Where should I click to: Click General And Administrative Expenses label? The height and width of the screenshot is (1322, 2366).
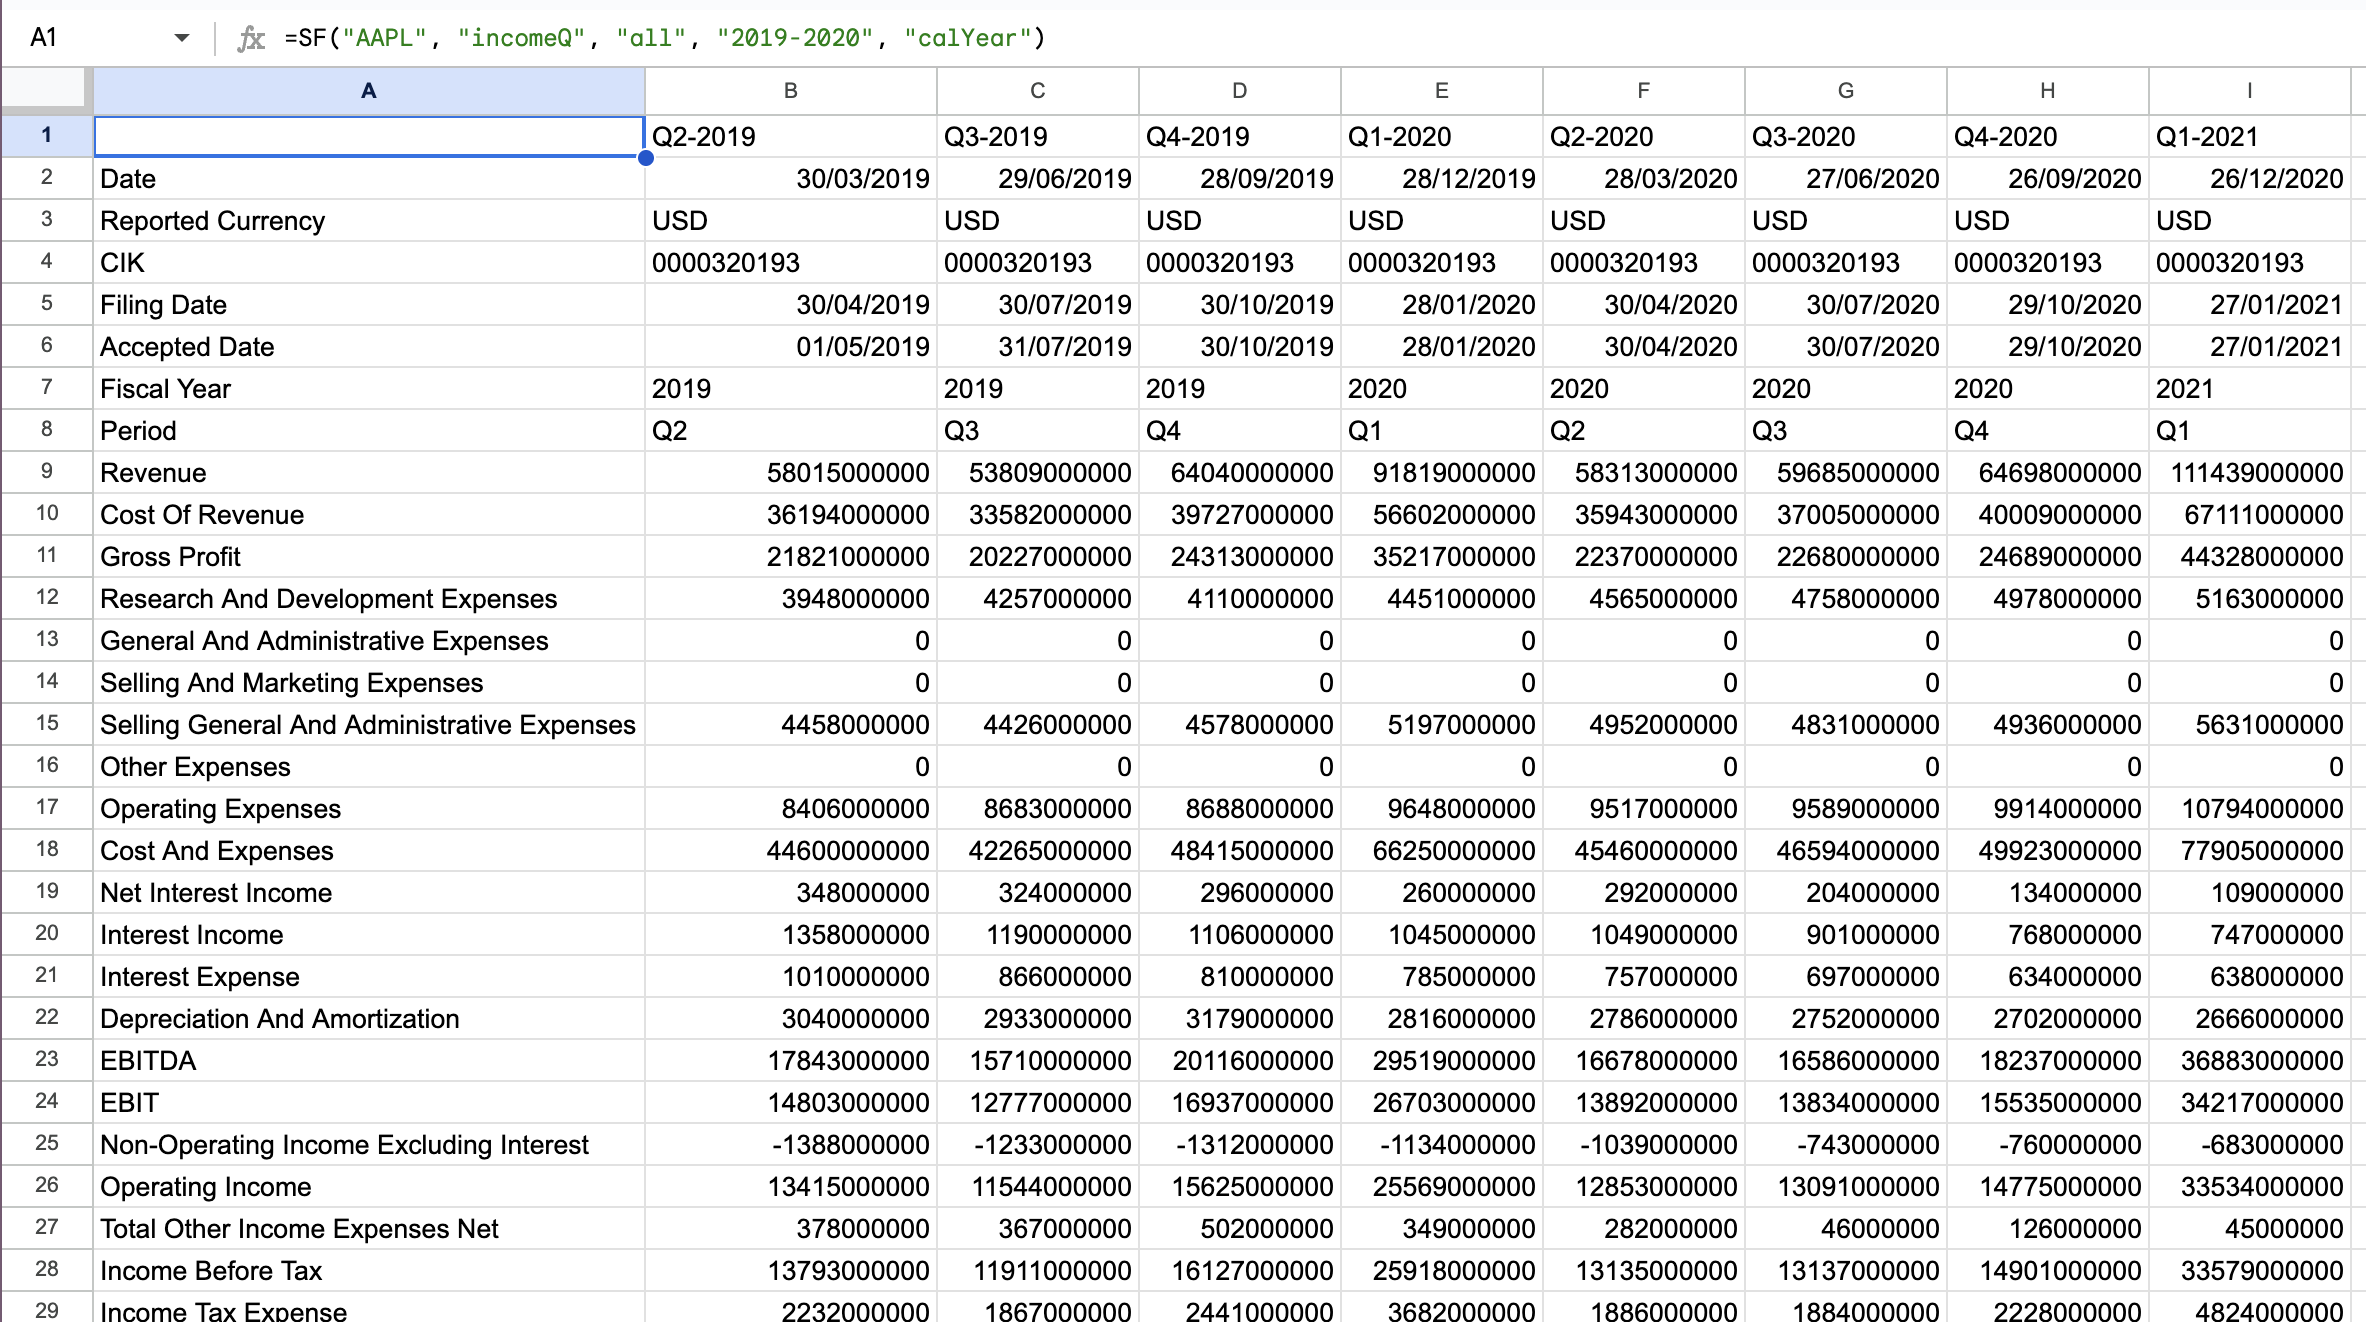pyautogui.click(x=369, y=640)
